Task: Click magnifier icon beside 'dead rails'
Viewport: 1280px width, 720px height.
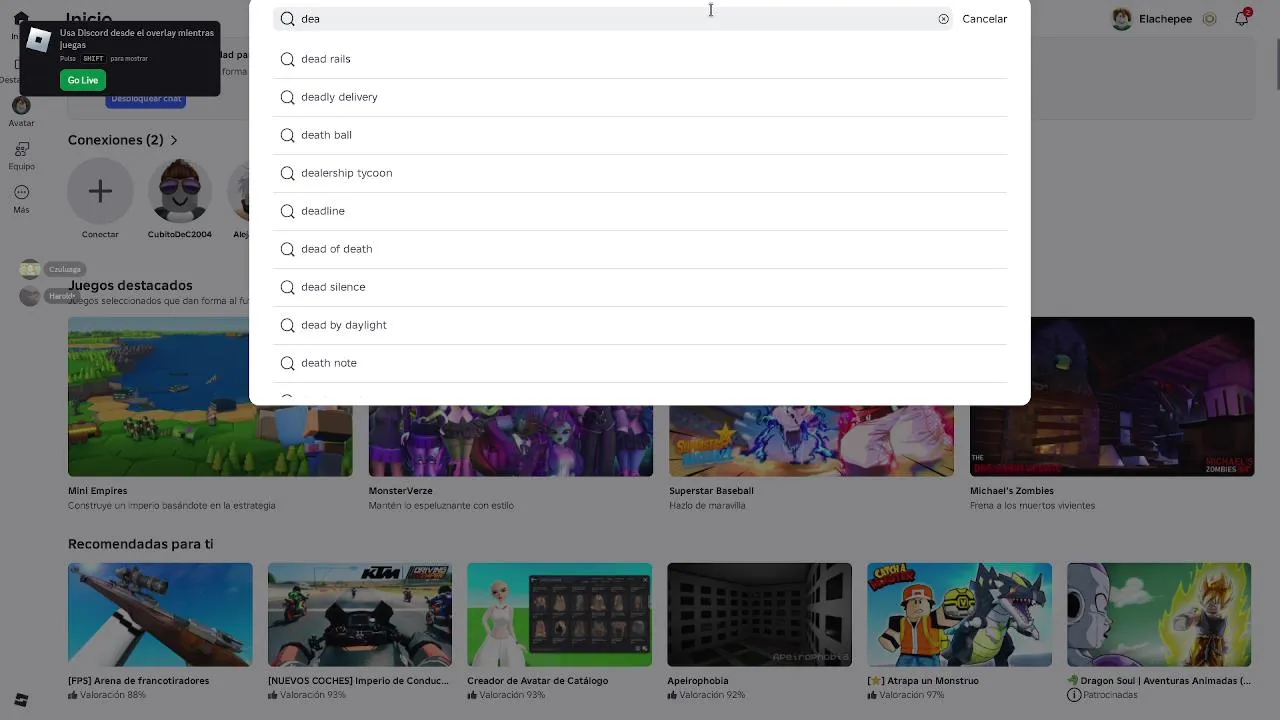Action: [x=287, y=59]
